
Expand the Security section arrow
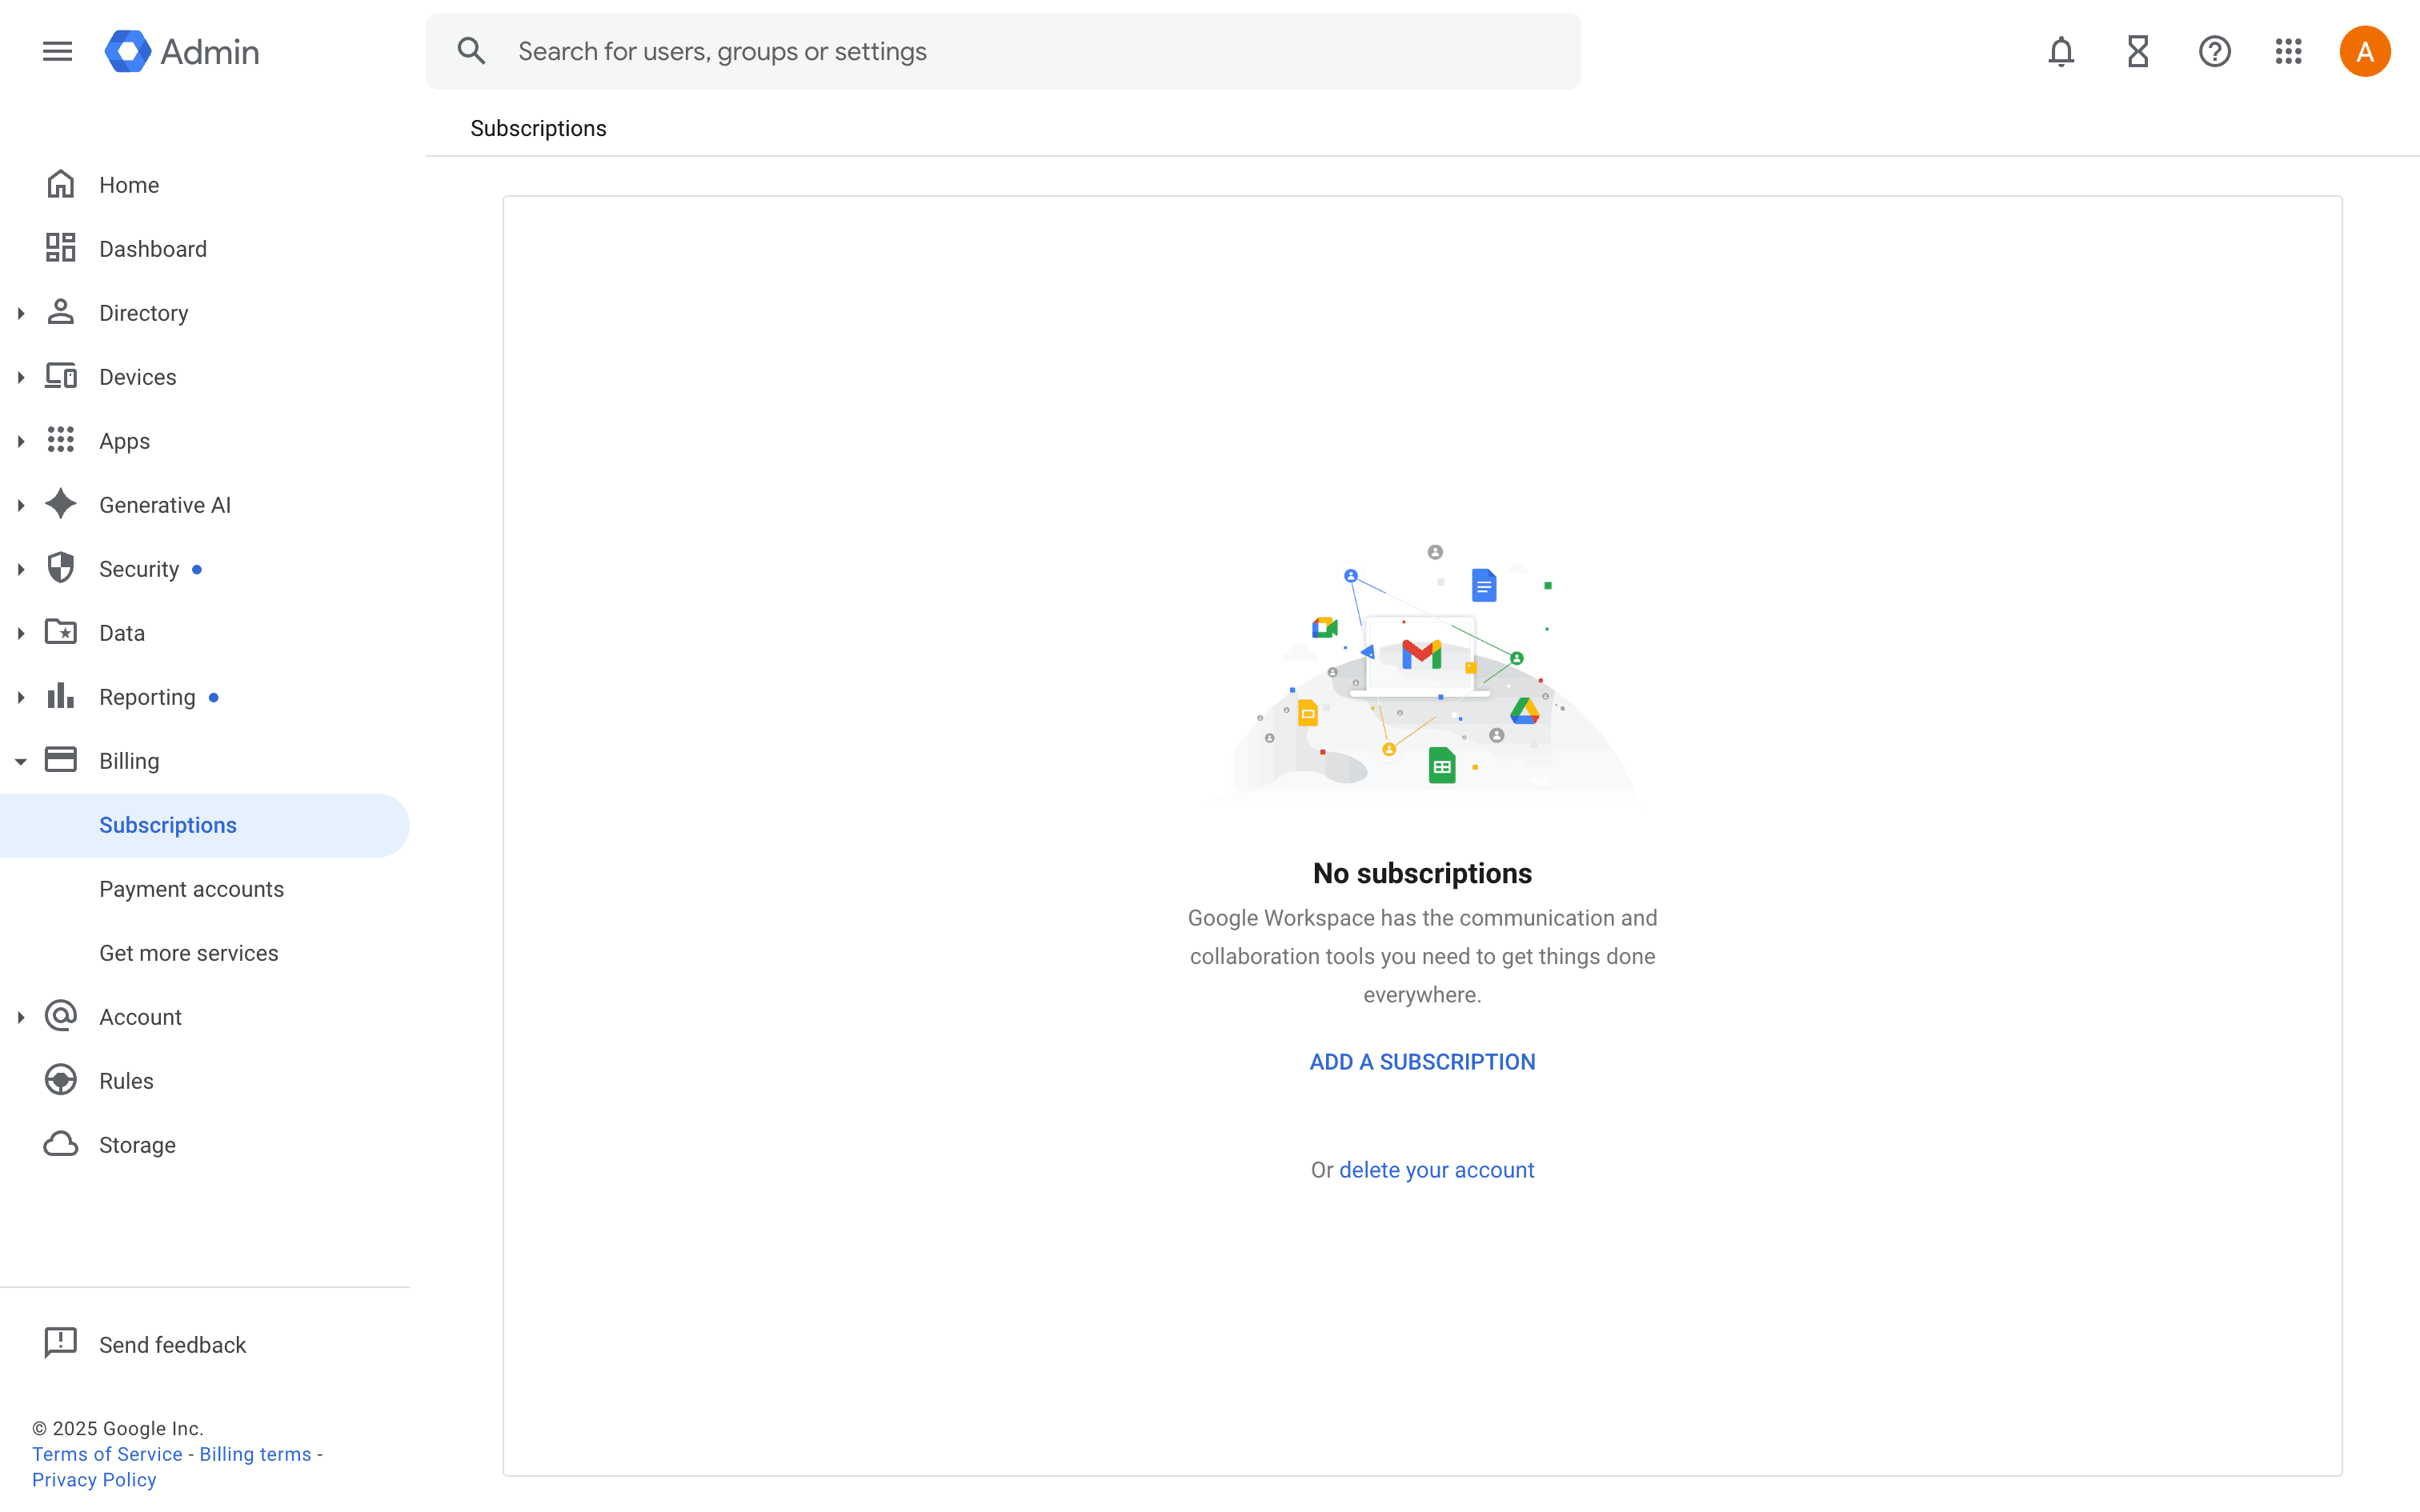point(20,569)
